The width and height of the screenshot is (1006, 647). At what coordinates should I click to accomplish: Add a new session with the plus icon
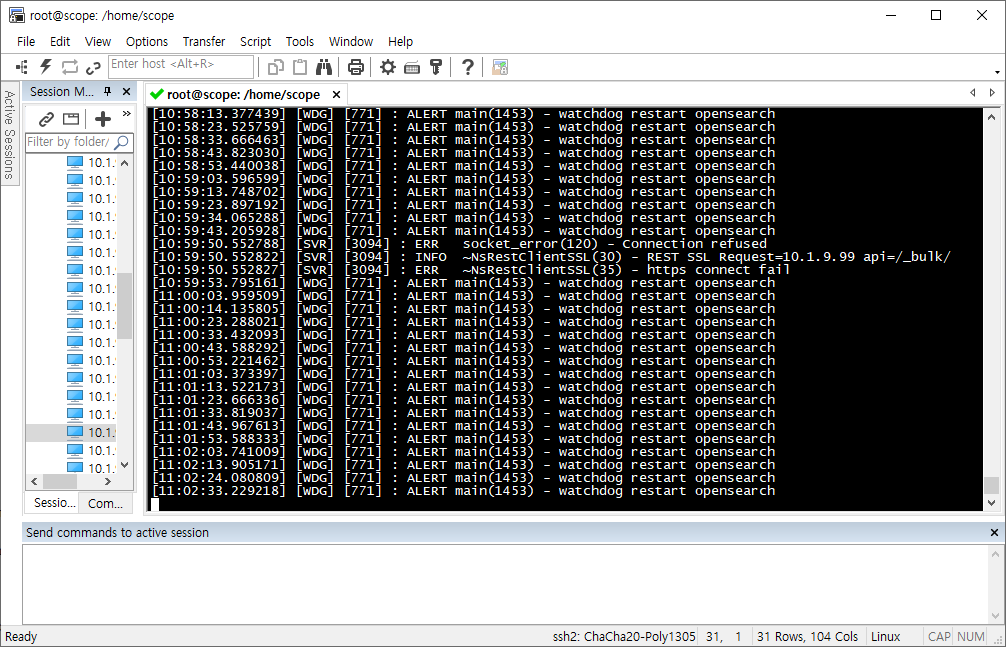click(x=103, y=119)
